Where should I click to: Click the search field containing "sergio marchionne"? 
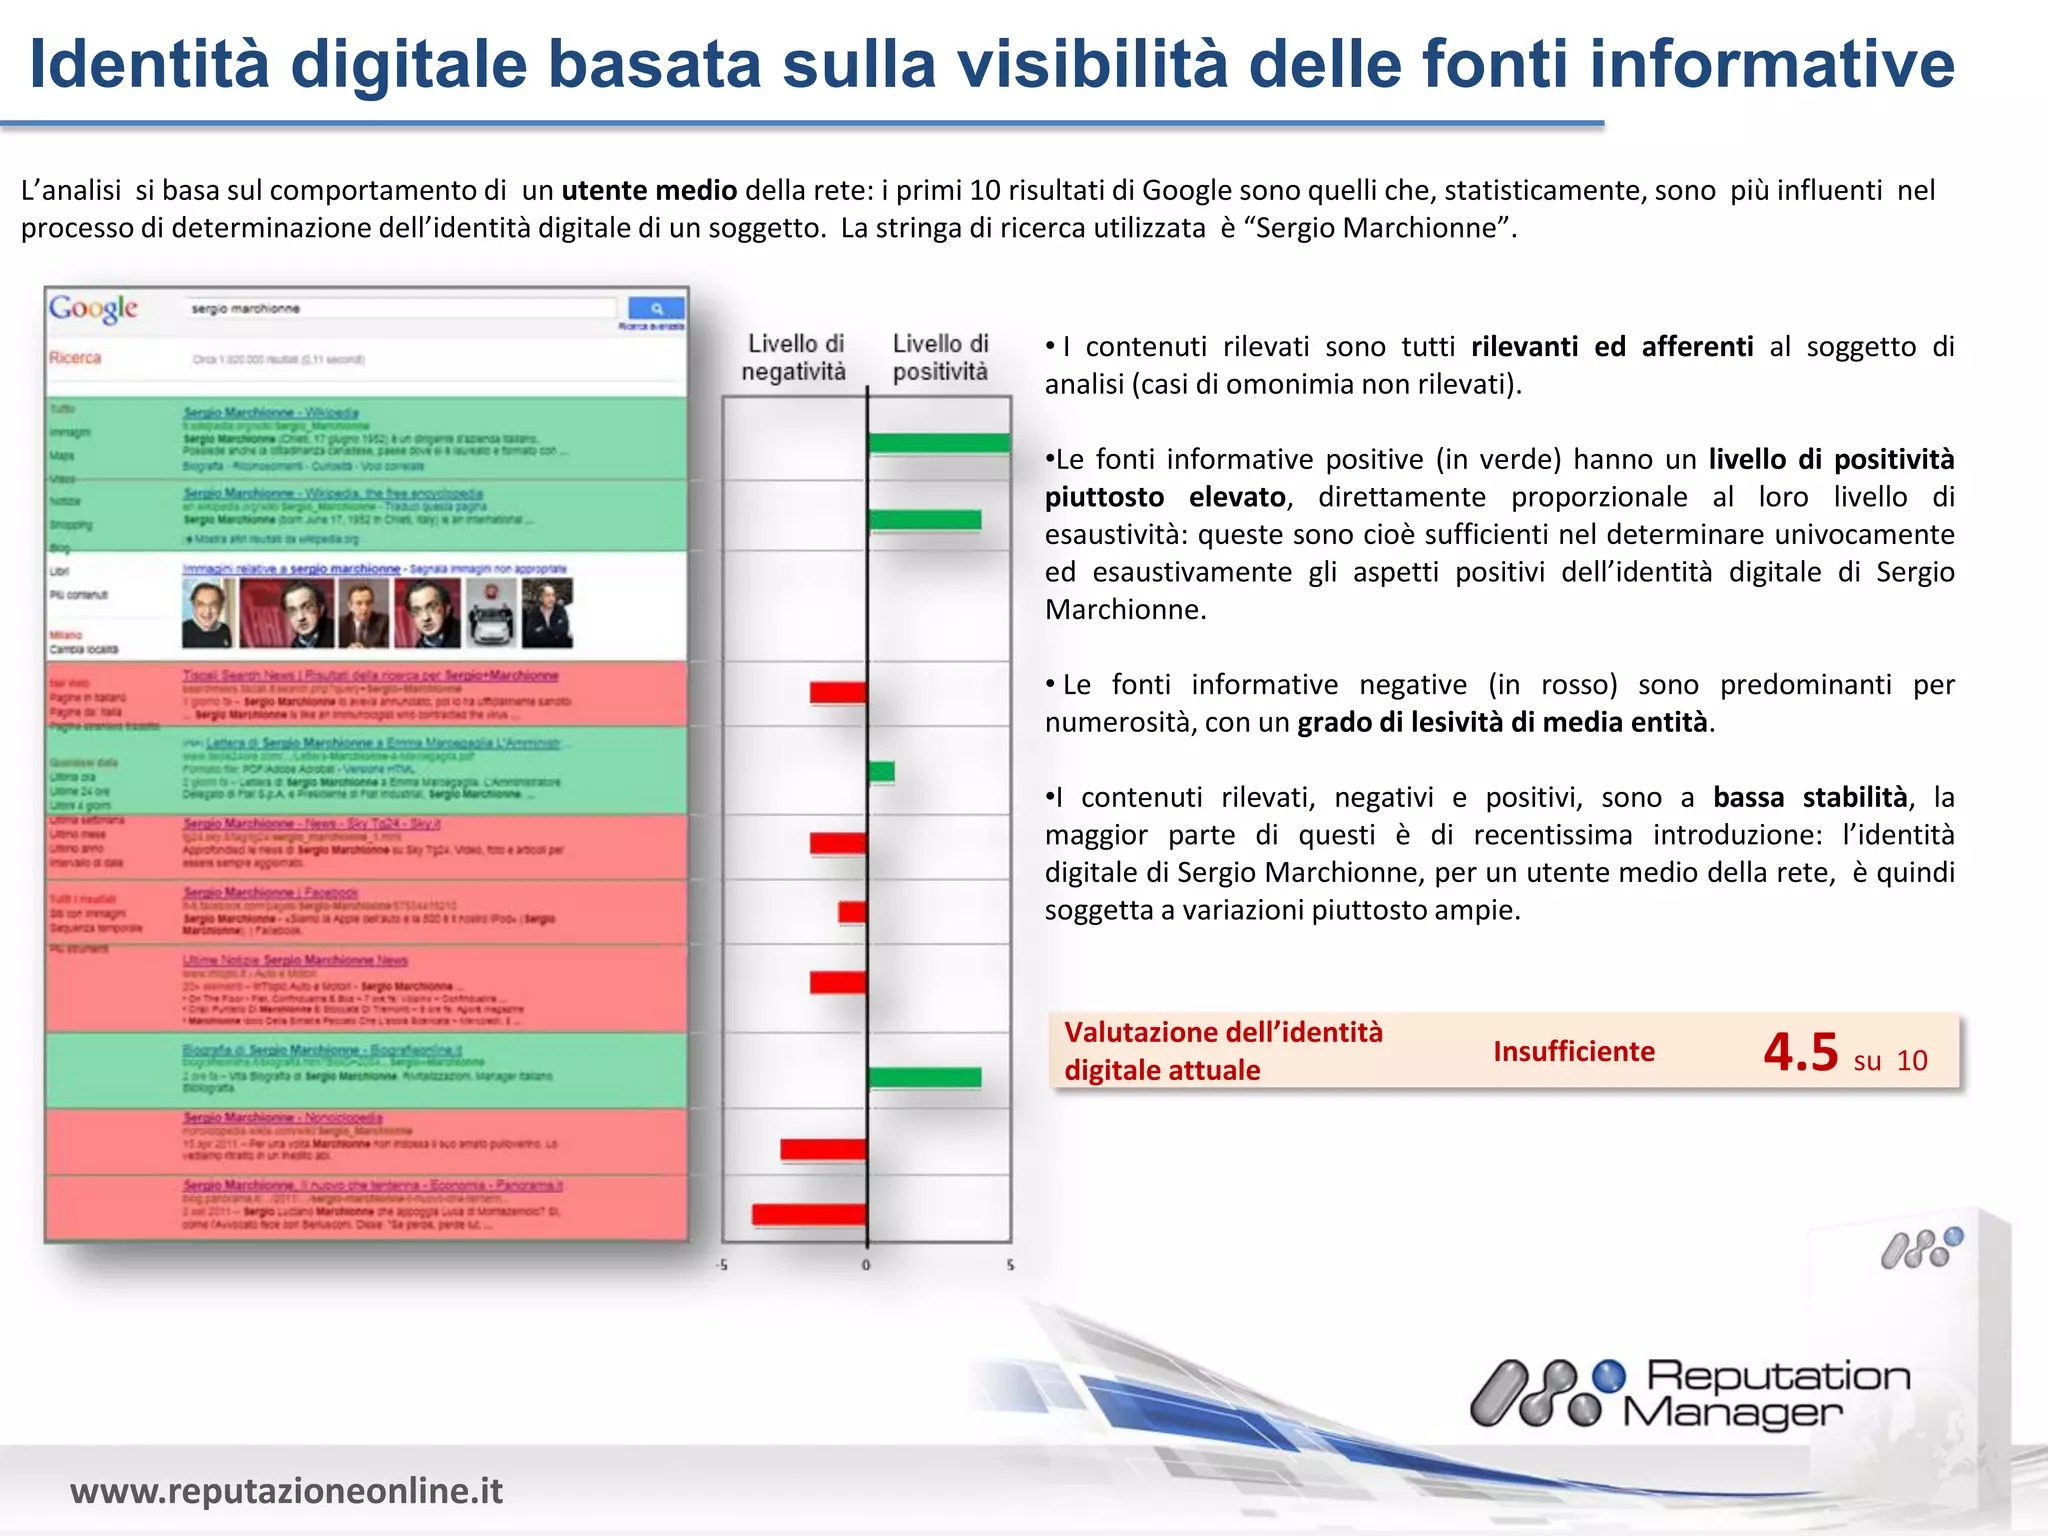pyautogui.click(x=400, y=308)
